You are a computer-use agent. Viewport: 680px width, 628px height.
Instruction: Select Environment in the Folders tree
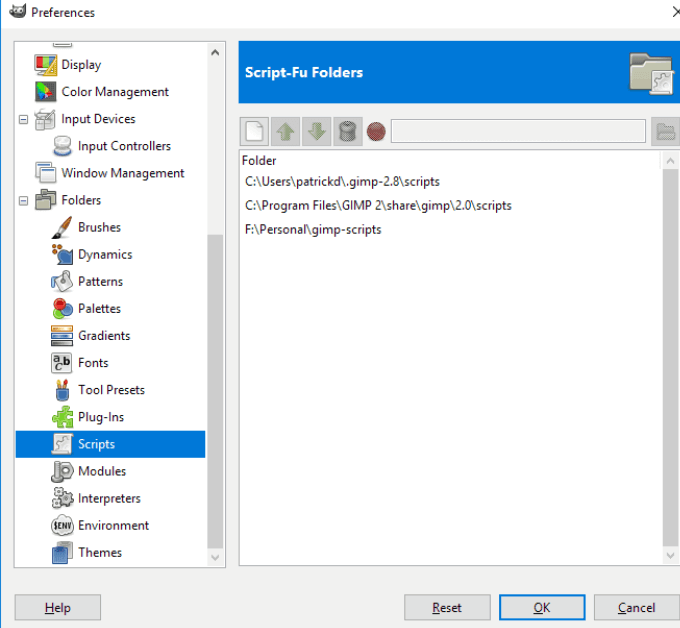point(114,526)
